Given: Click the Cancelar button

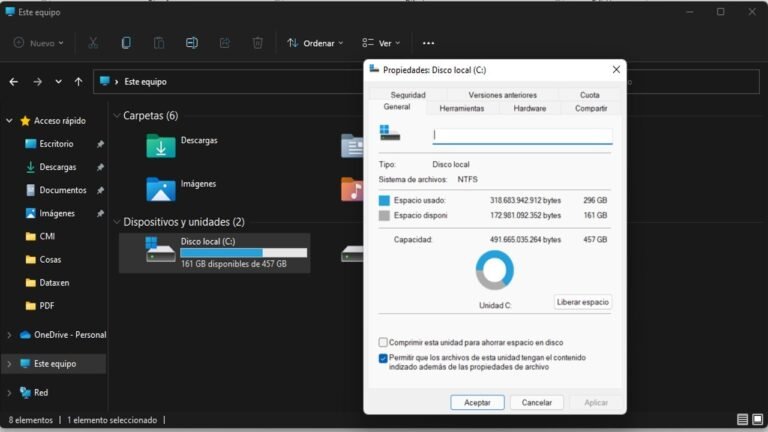Looking at the screenshot, I should pyautogui.click(x=537, y=403).
